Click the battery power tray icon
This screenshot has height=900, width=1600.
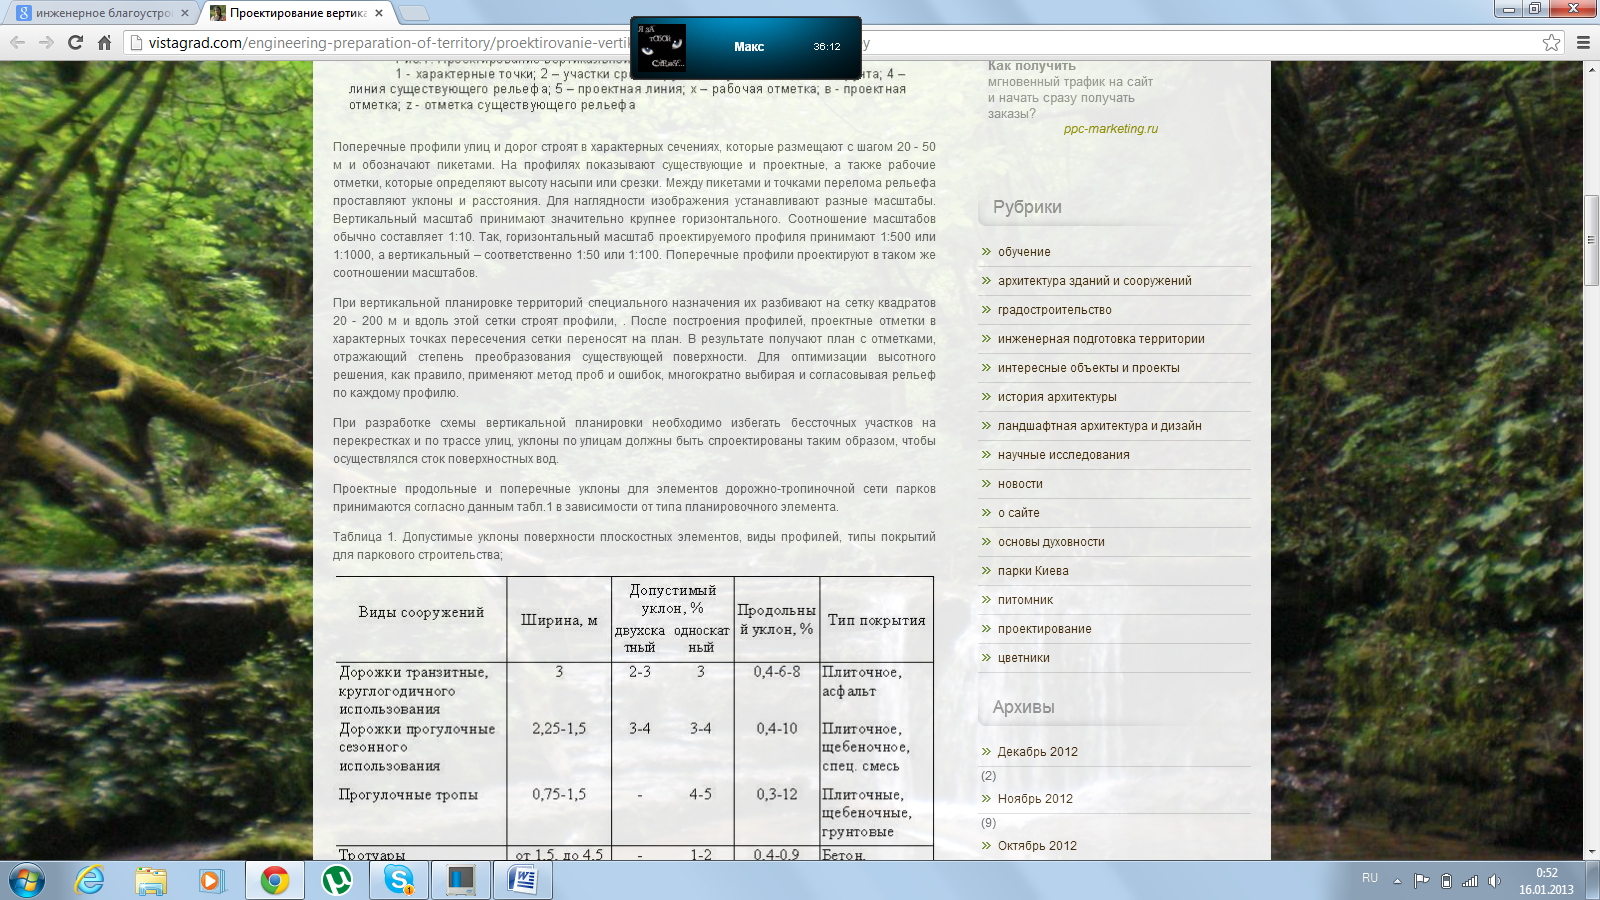coord(1446,881)
